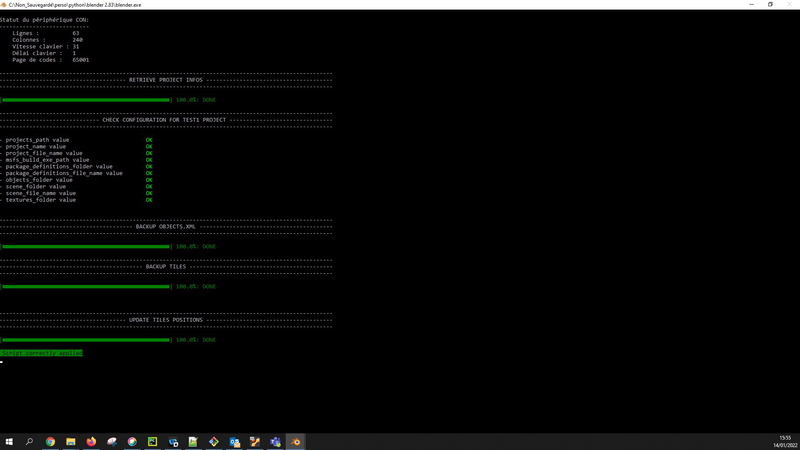Click the console icon in the title bar

[x=4, y=4]
